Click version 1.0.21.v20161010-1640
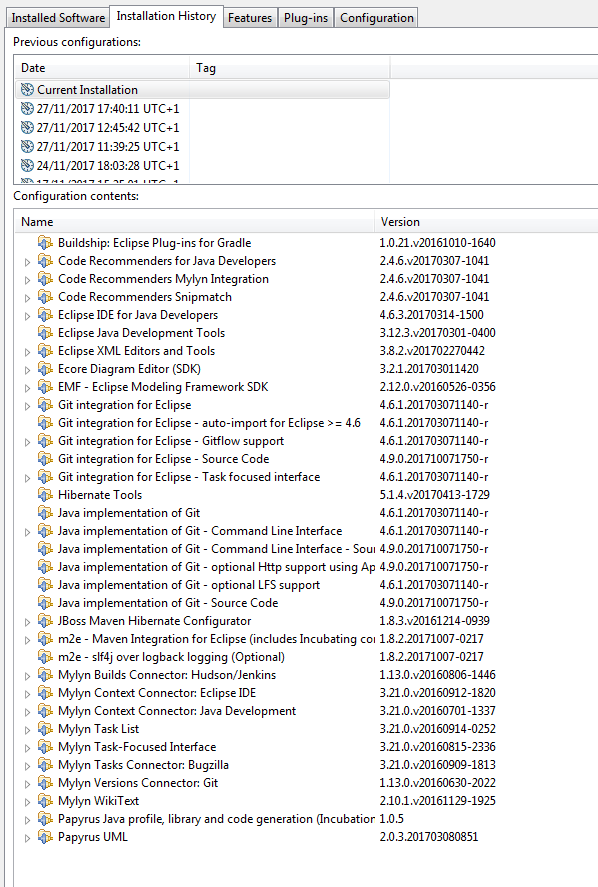598x887 pixels. 437,243
